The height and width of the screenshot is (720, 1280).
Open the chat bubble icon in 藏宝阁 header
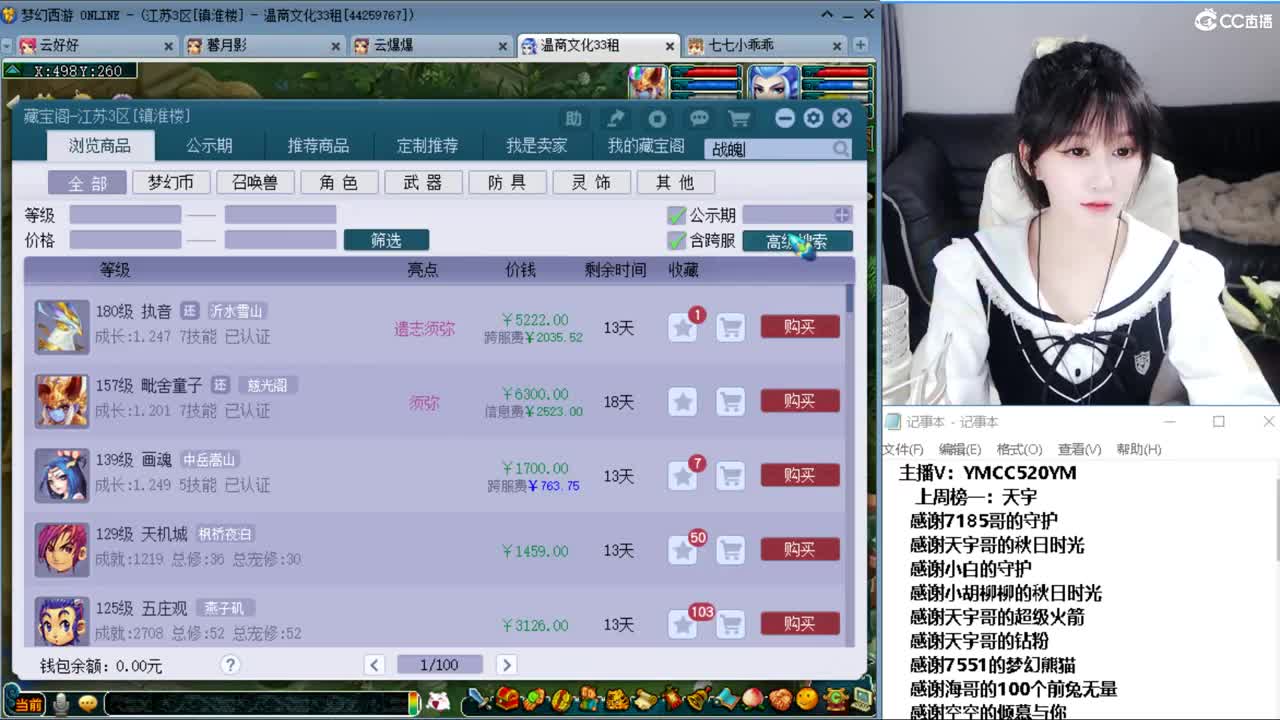tap(698, 118)
